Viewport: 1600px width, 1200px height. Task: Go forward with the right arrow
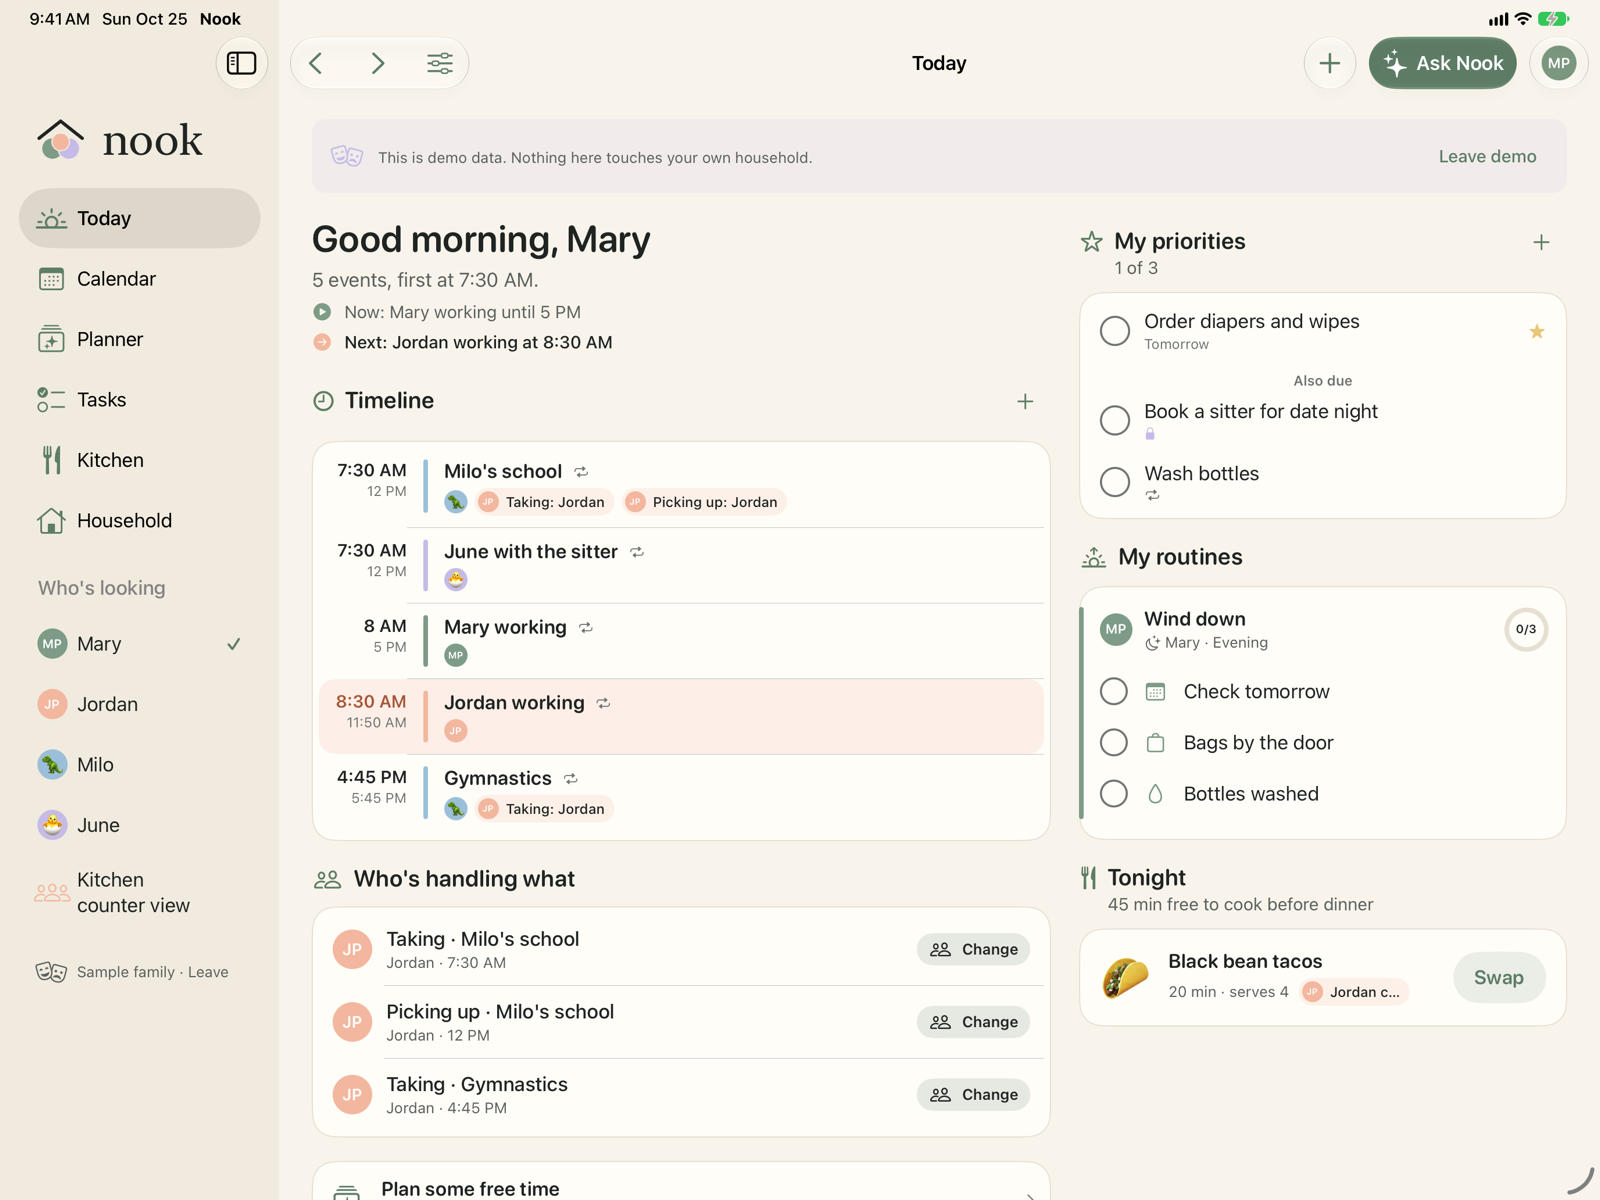pyautogui.click(x=378, y=63)
